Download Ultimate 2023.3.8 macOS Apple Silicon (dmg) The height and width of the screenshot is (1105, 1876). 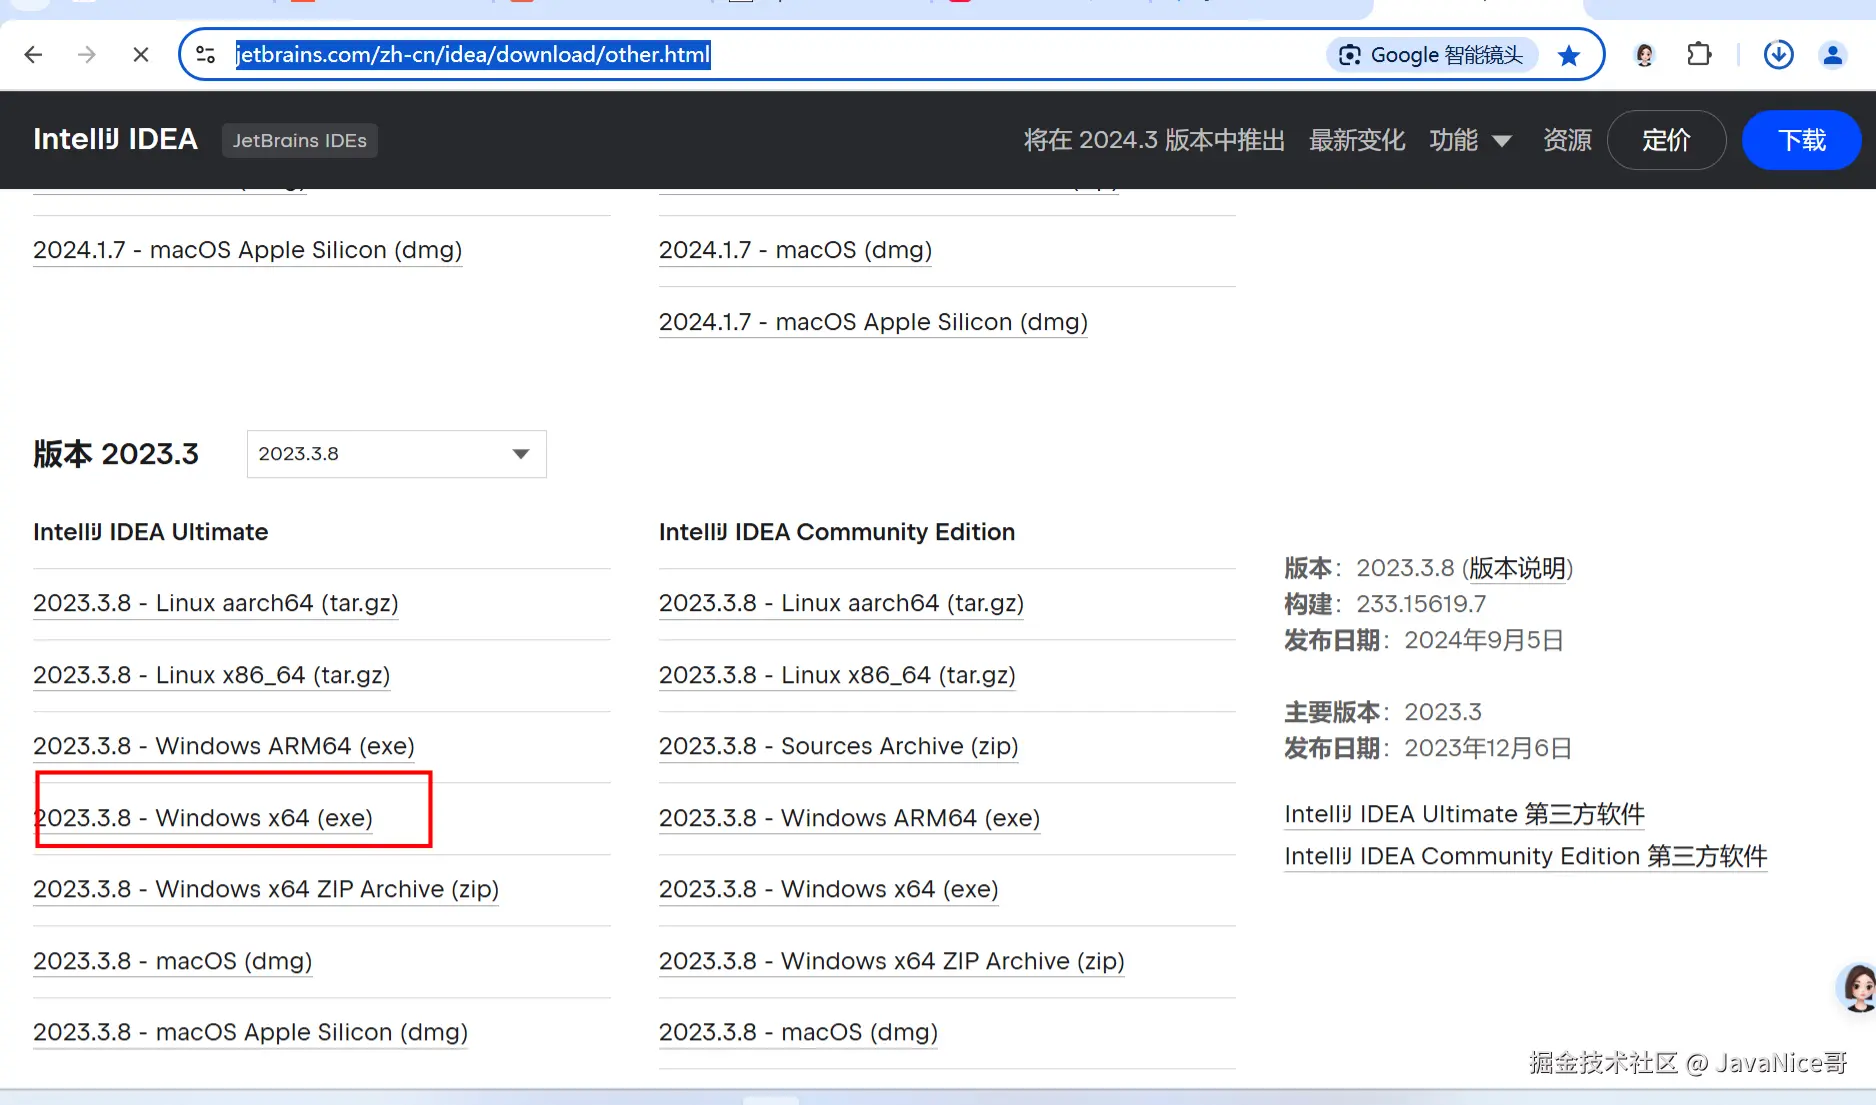tap(250, 1032)
